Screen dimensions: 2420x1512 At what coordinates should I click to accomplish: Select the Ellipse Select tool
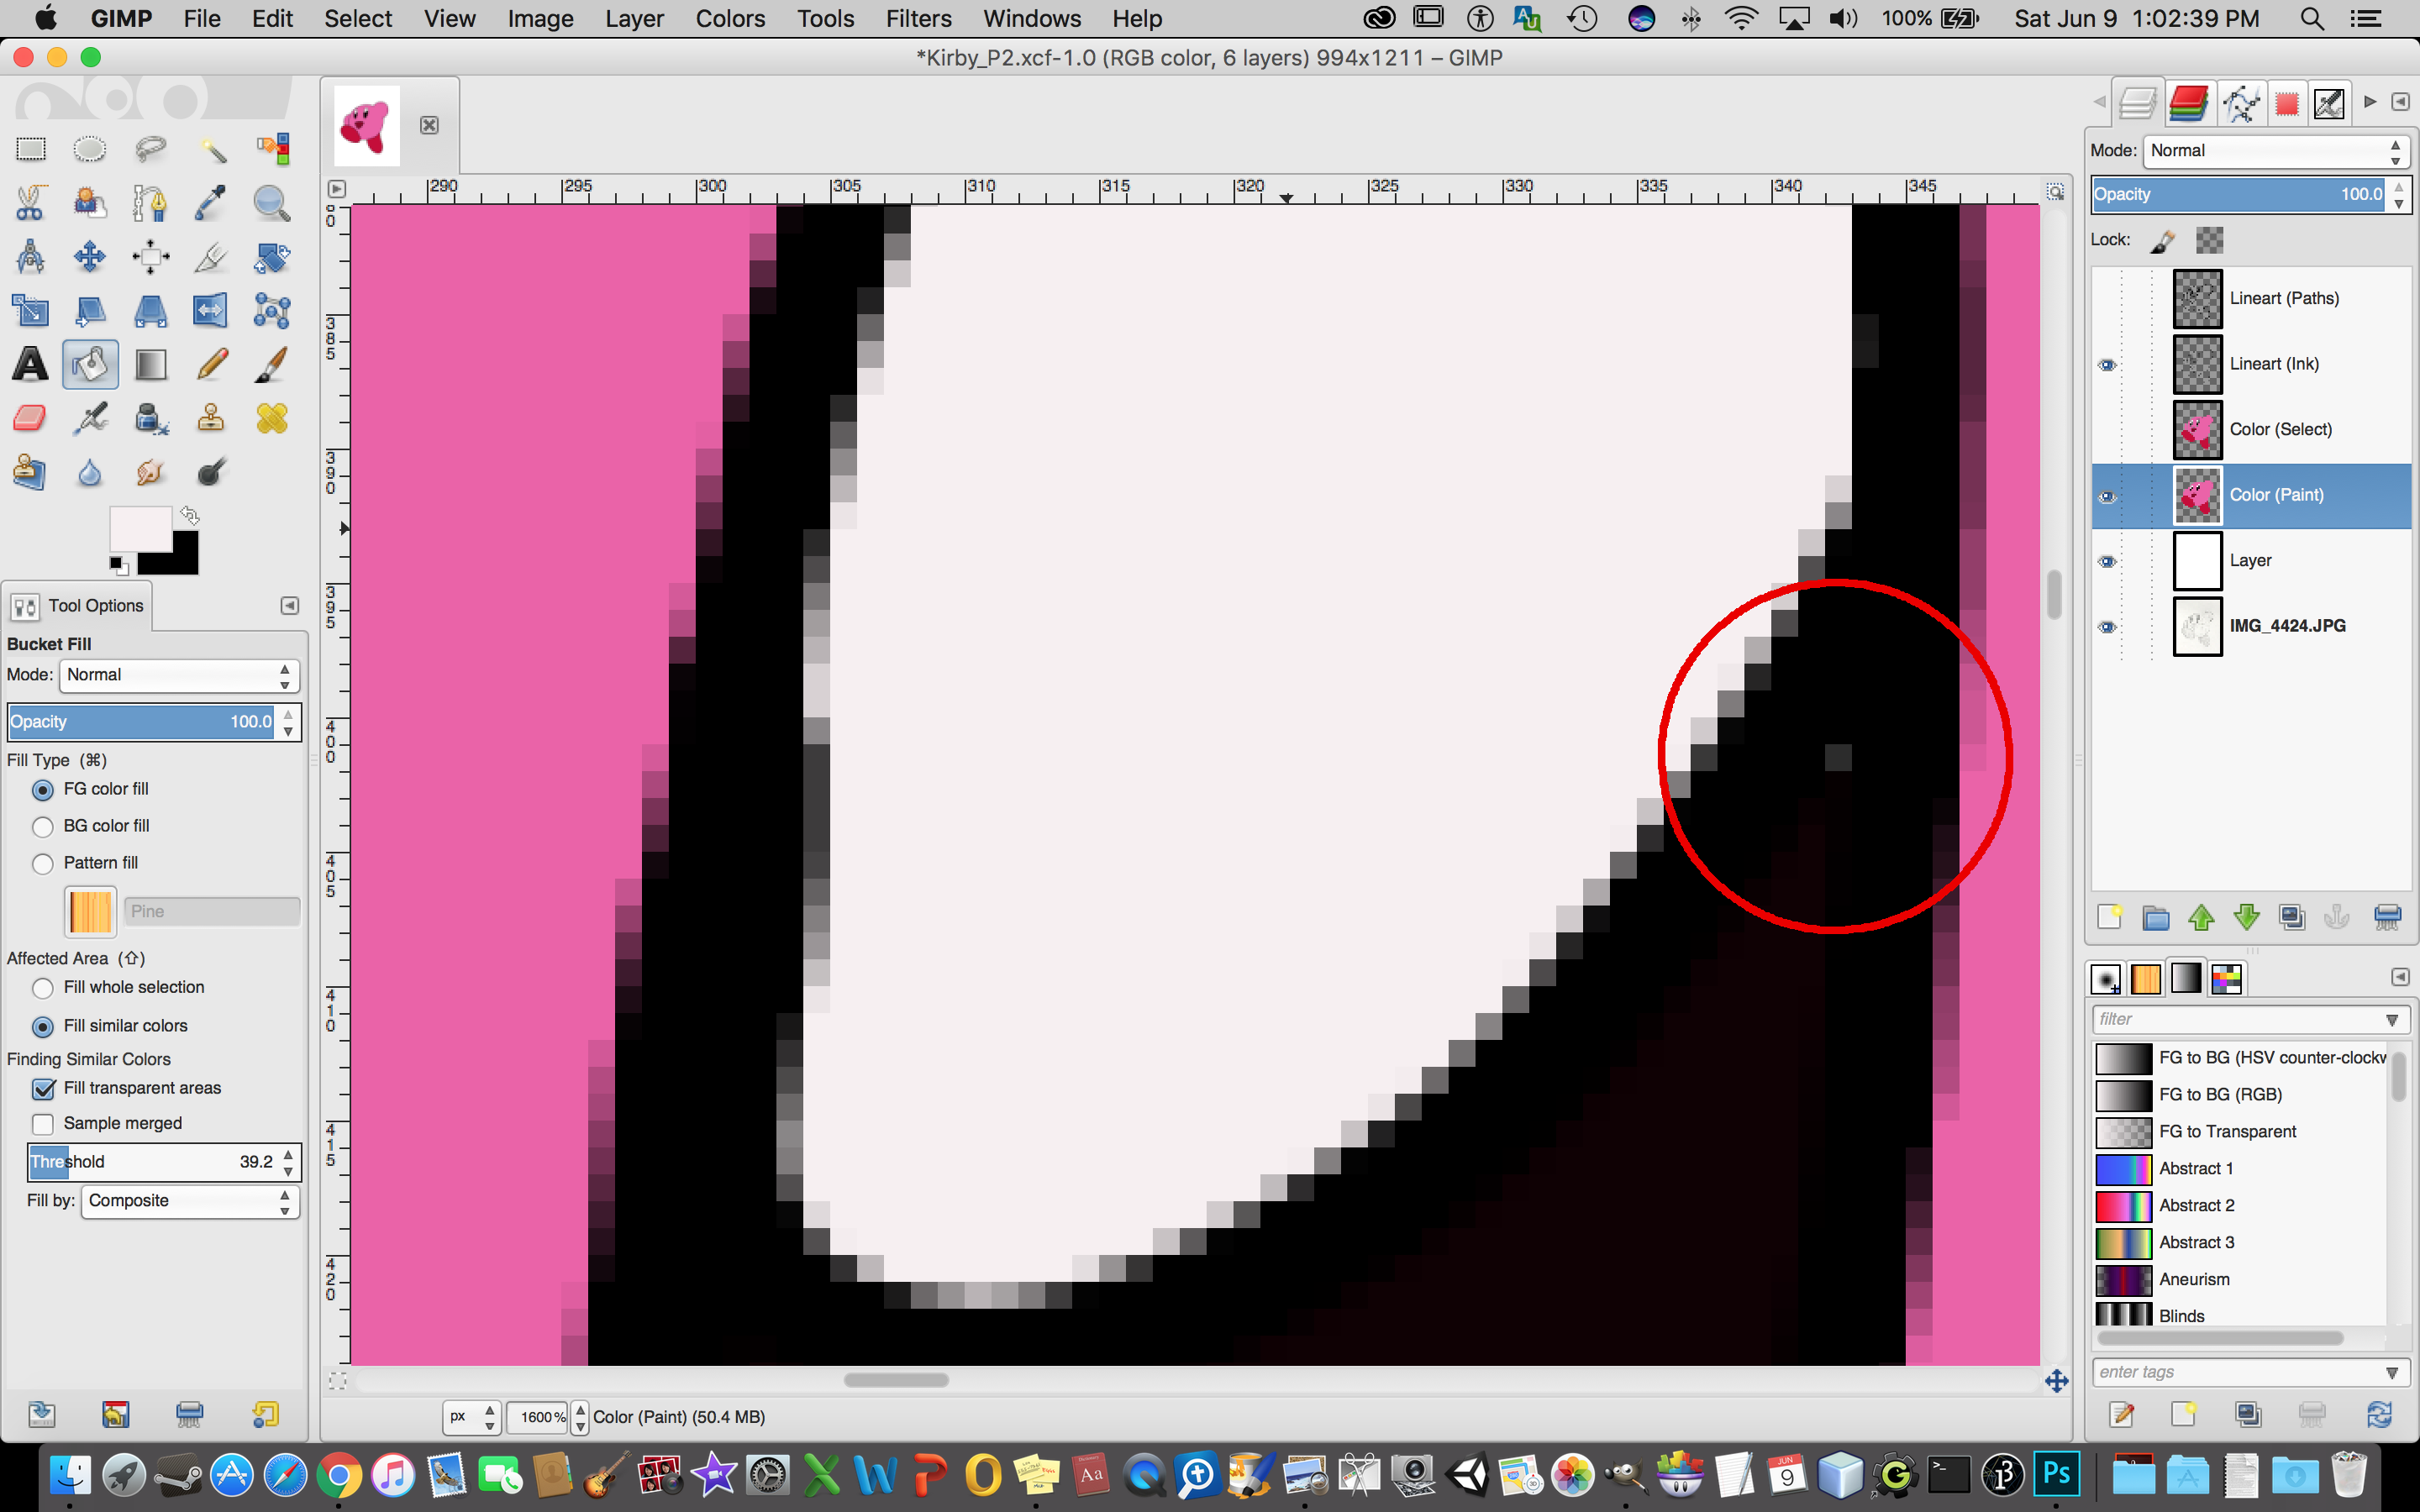tap(90, 150)
